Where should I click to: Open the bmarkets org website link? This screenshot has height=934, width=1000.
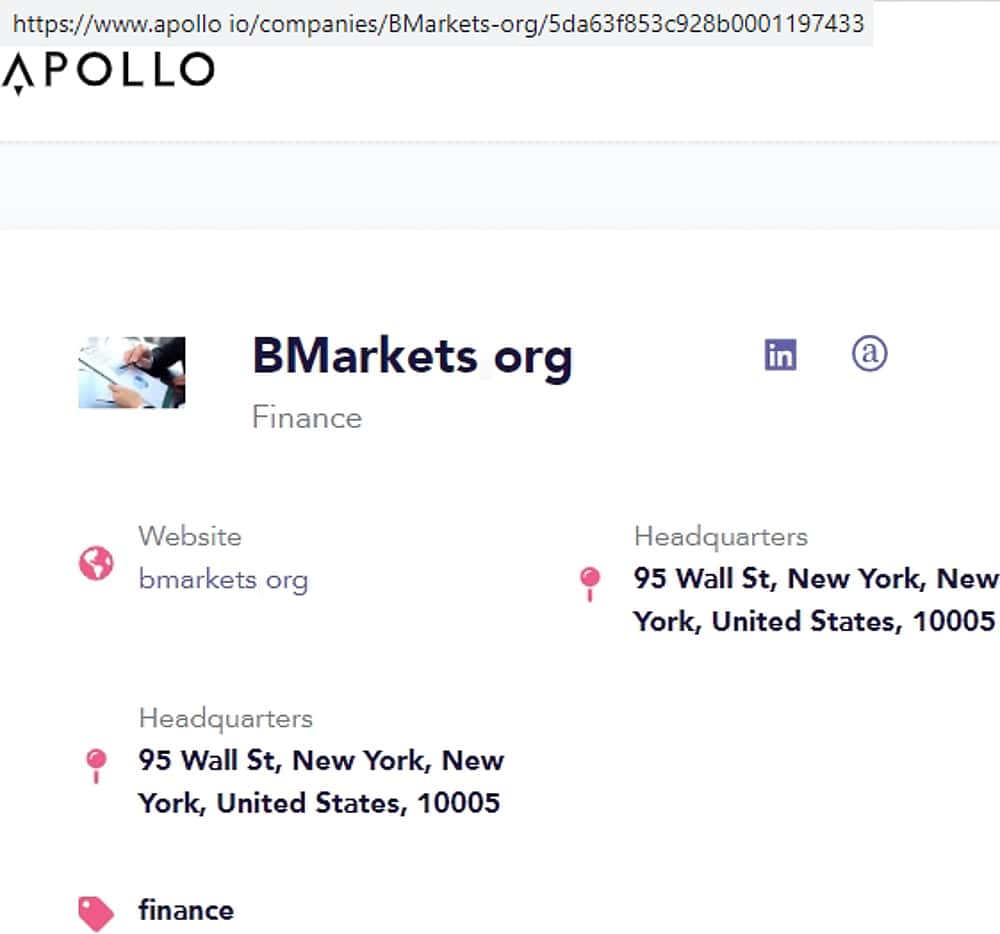223,580
